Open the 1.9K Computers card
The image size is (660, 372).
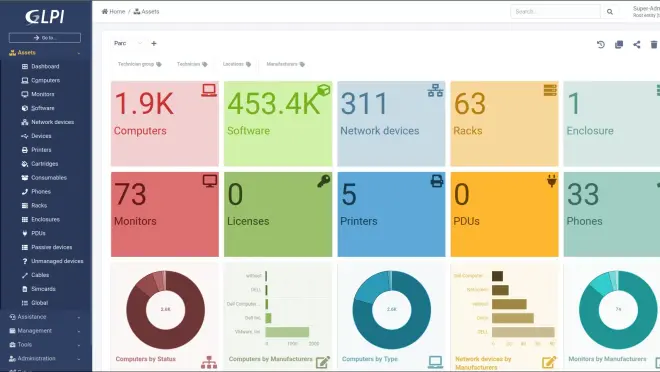click(x=165, y=124)
